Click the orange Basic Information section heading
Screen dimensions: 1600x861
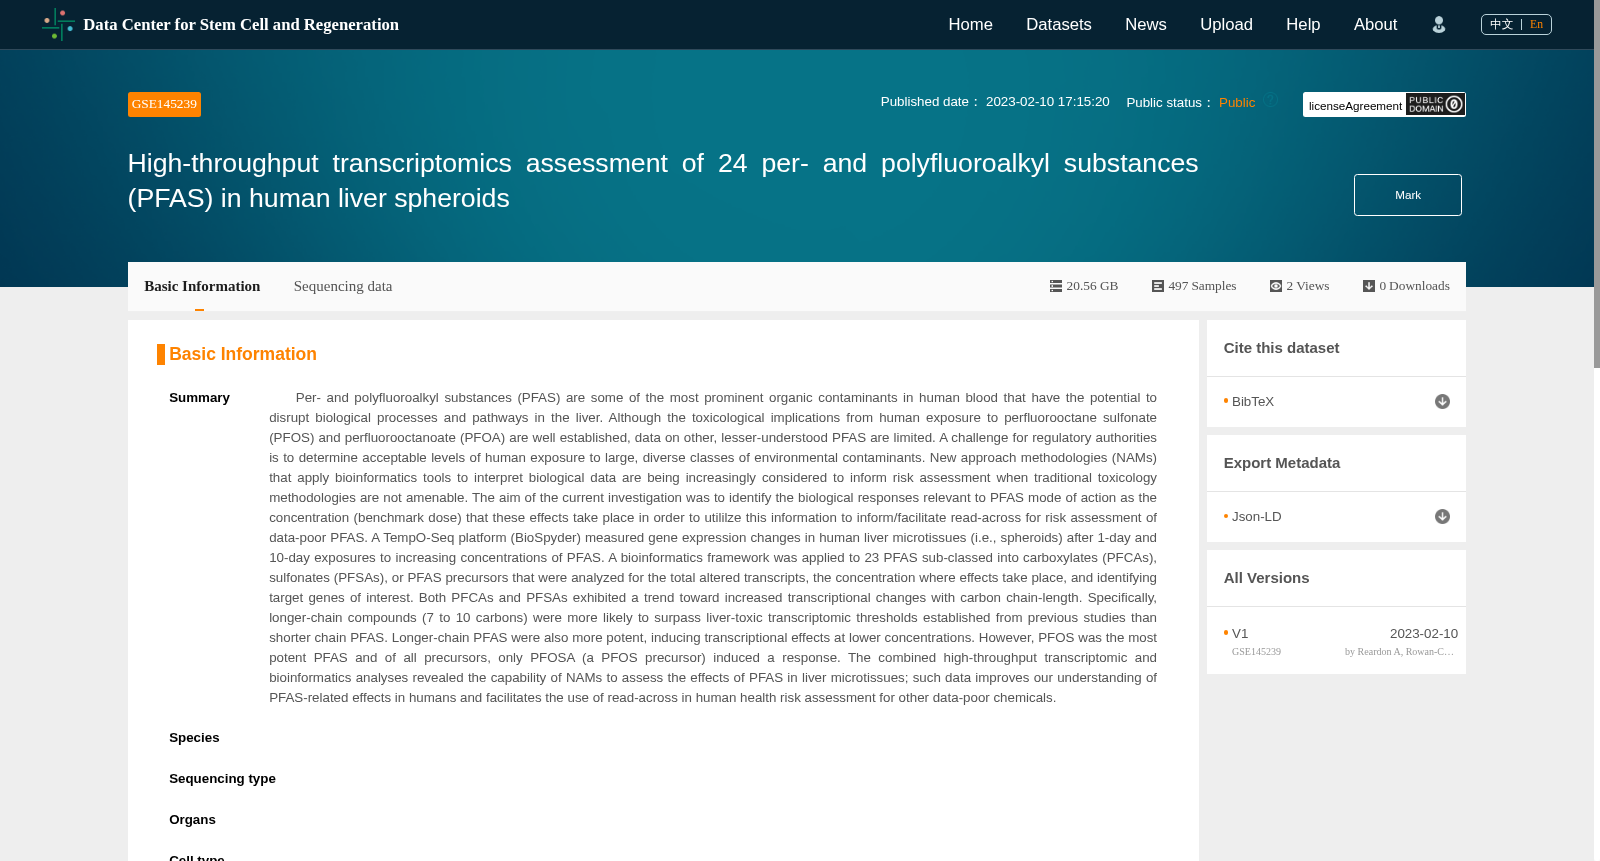click(x=242, y=354)
